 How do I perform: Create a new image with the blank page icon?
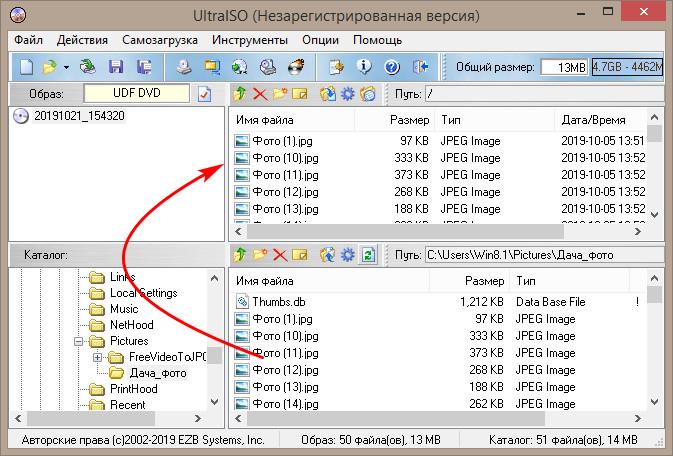click(x=27, y=67)
